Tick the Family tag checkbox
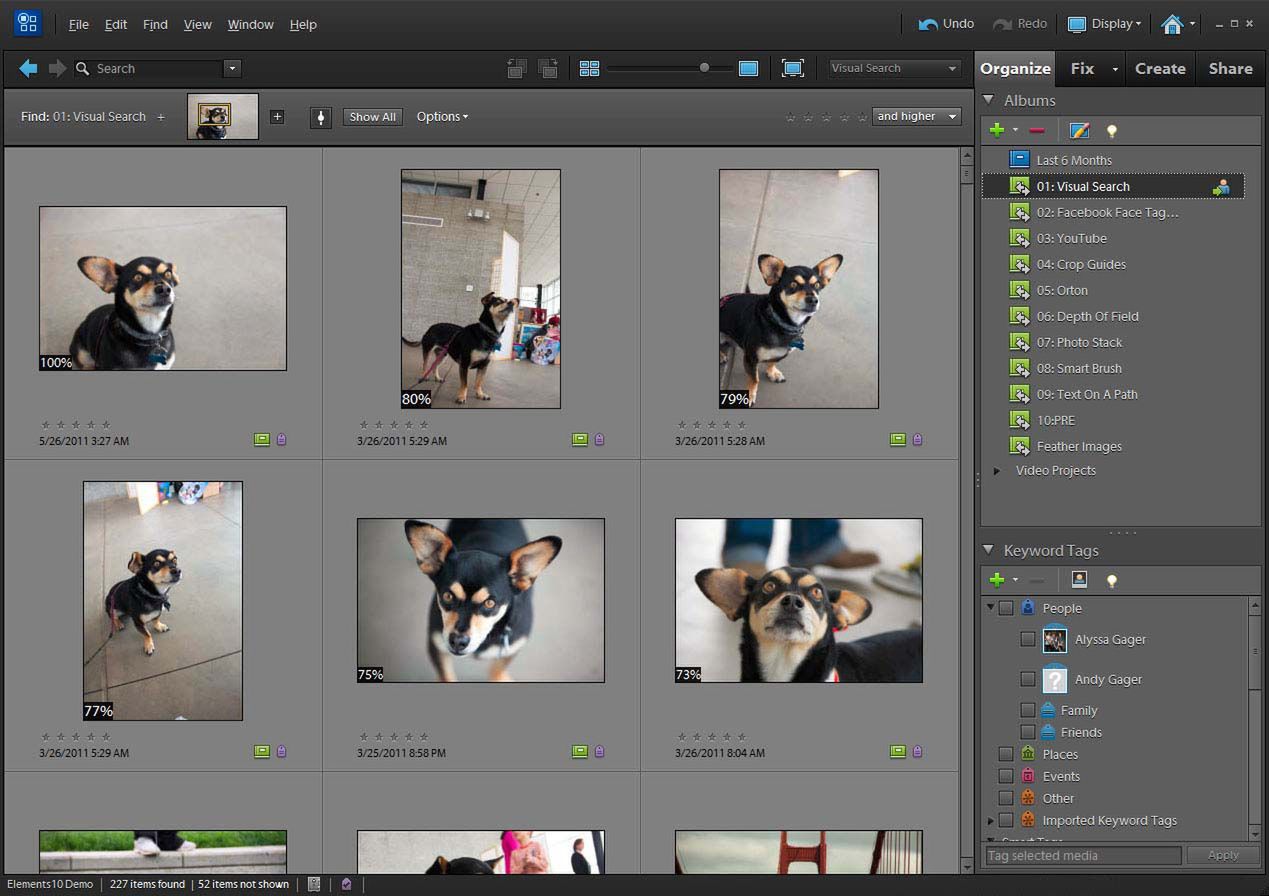The width and height of the screenshot is (1269, 896). click(1028, 710)
